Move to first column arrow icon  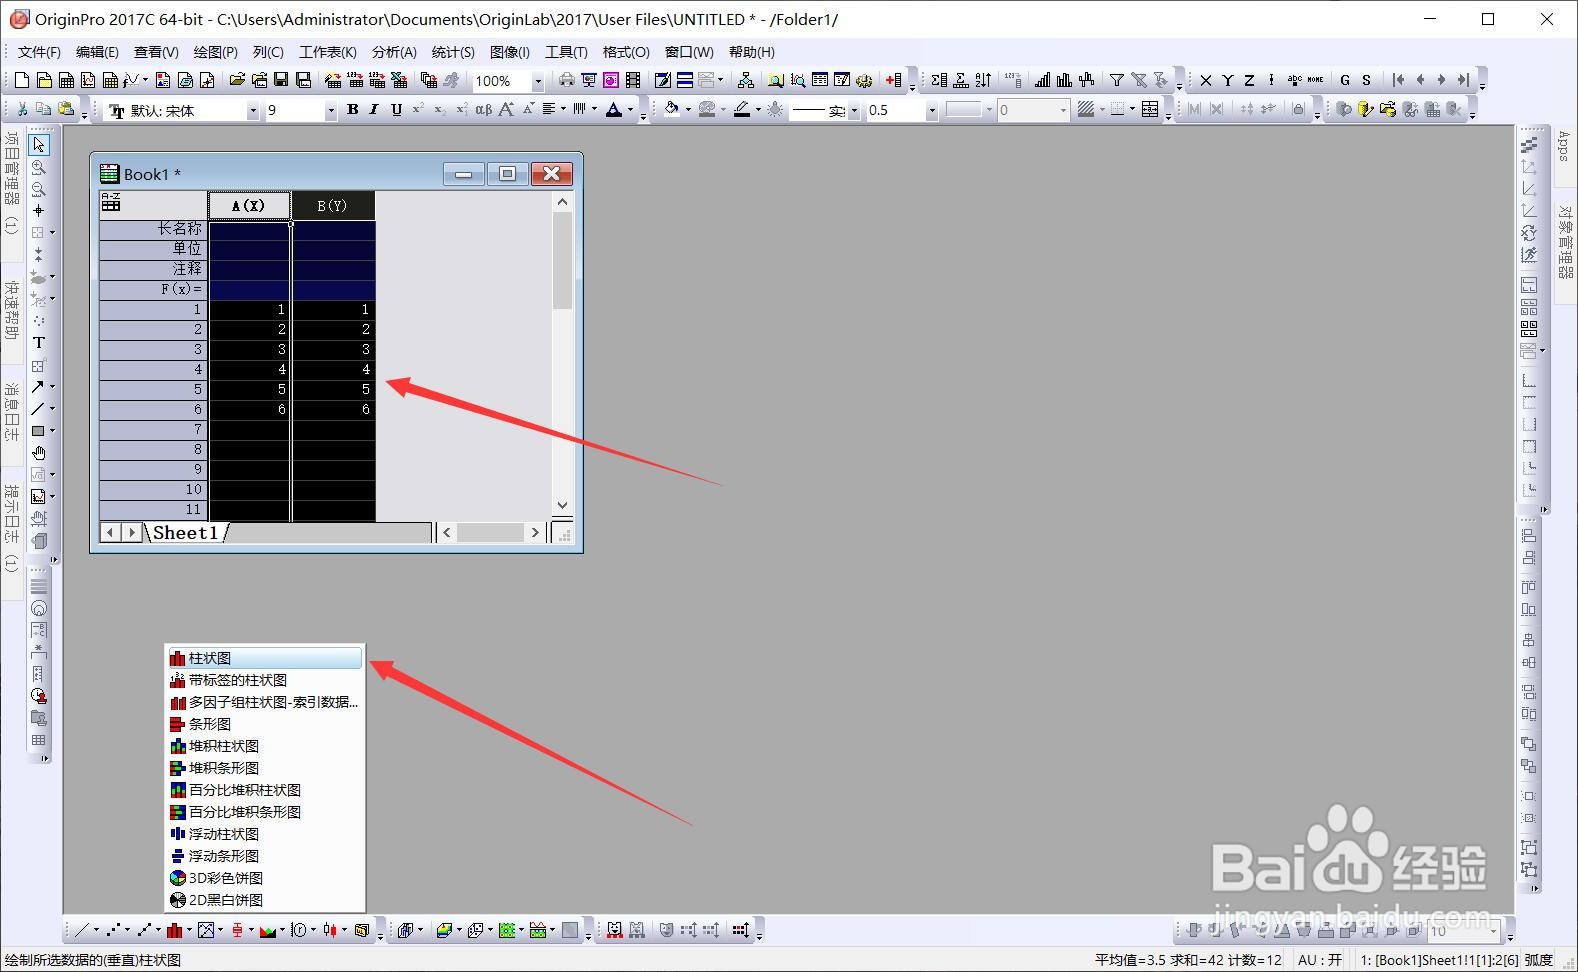1398,80
